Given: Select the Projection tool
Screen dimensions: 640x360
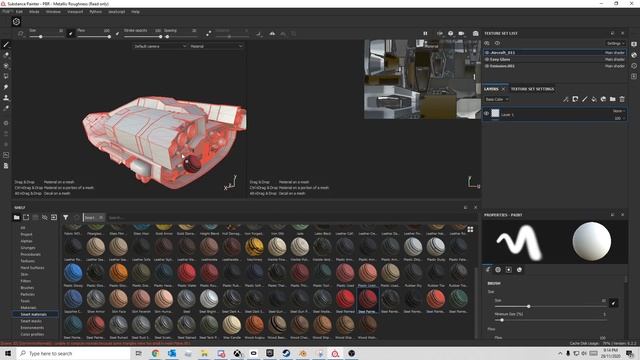Looking at the screenshot, I should click(6, 66).
